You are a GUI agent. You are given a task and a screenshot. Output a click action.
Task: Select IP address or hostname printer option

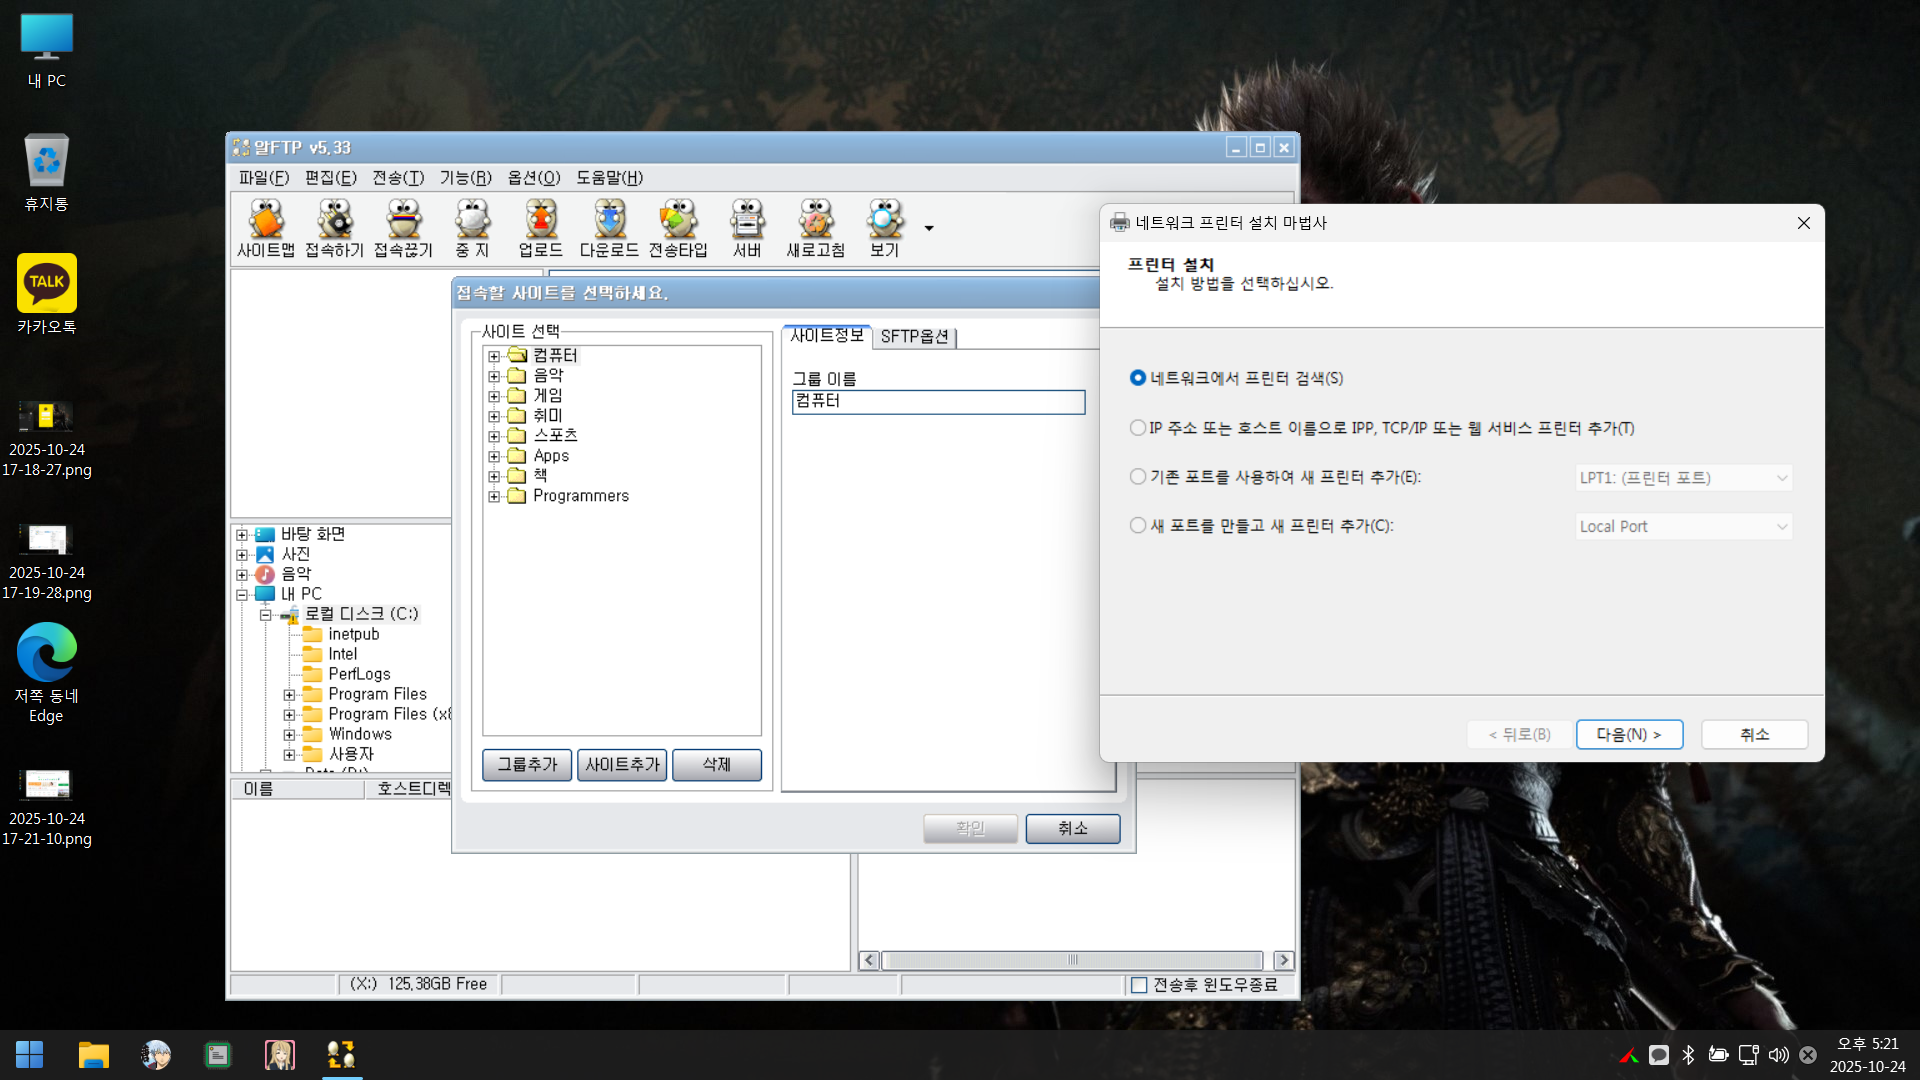(x=1138, y=428)
